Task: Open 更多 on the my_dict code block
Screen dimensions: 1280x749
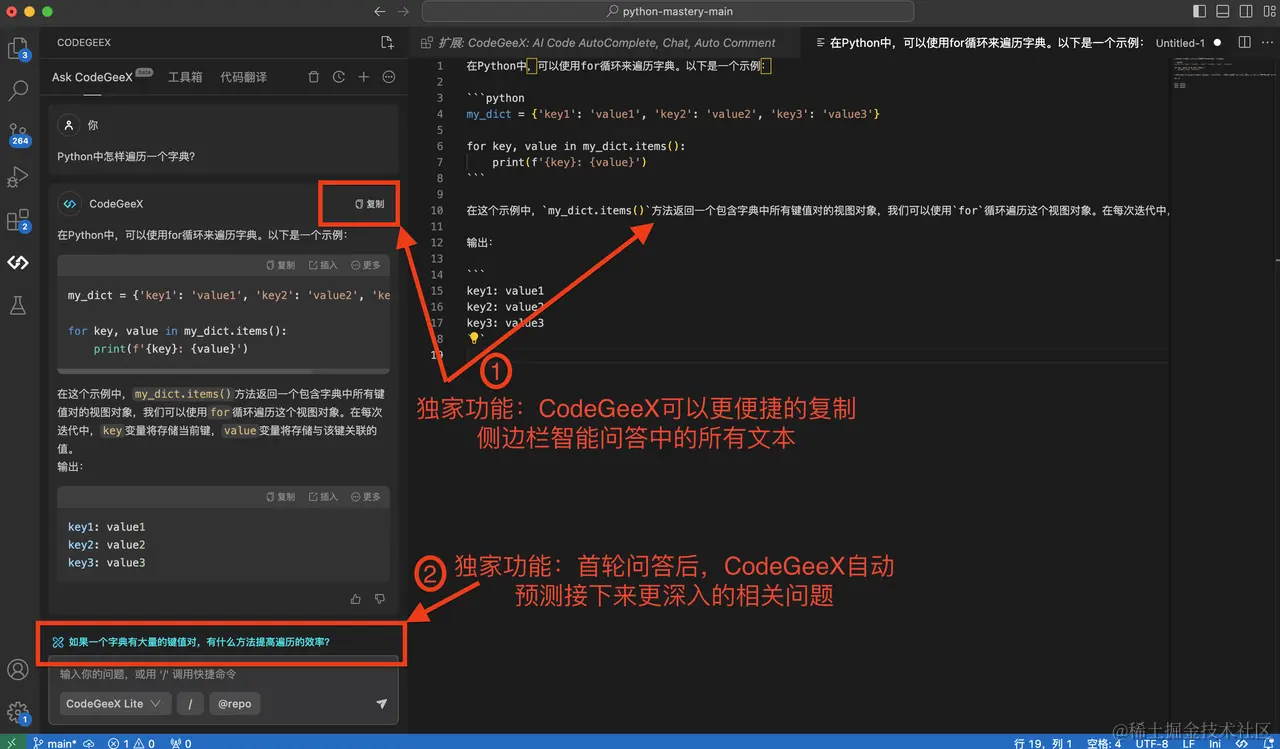Action: (x=366, y=265)
